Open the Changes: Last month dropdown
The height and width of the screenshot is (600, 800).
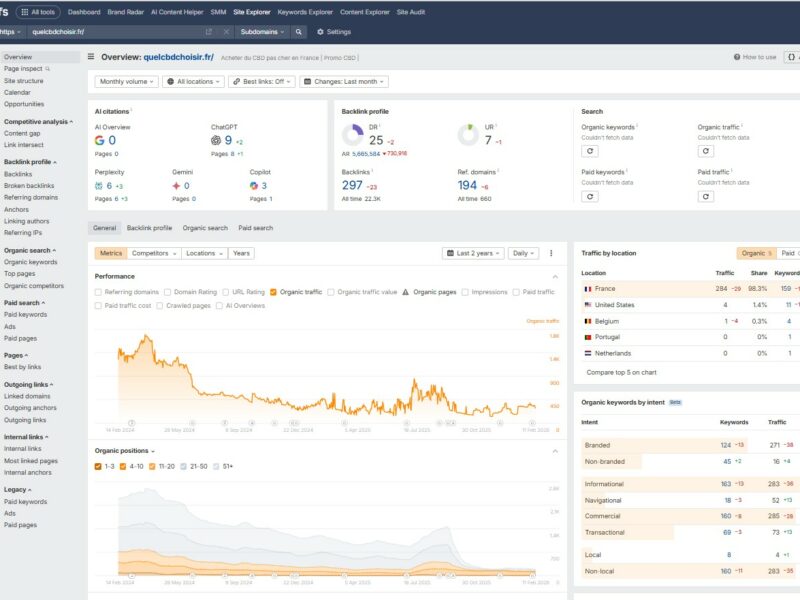pos(344,82)
